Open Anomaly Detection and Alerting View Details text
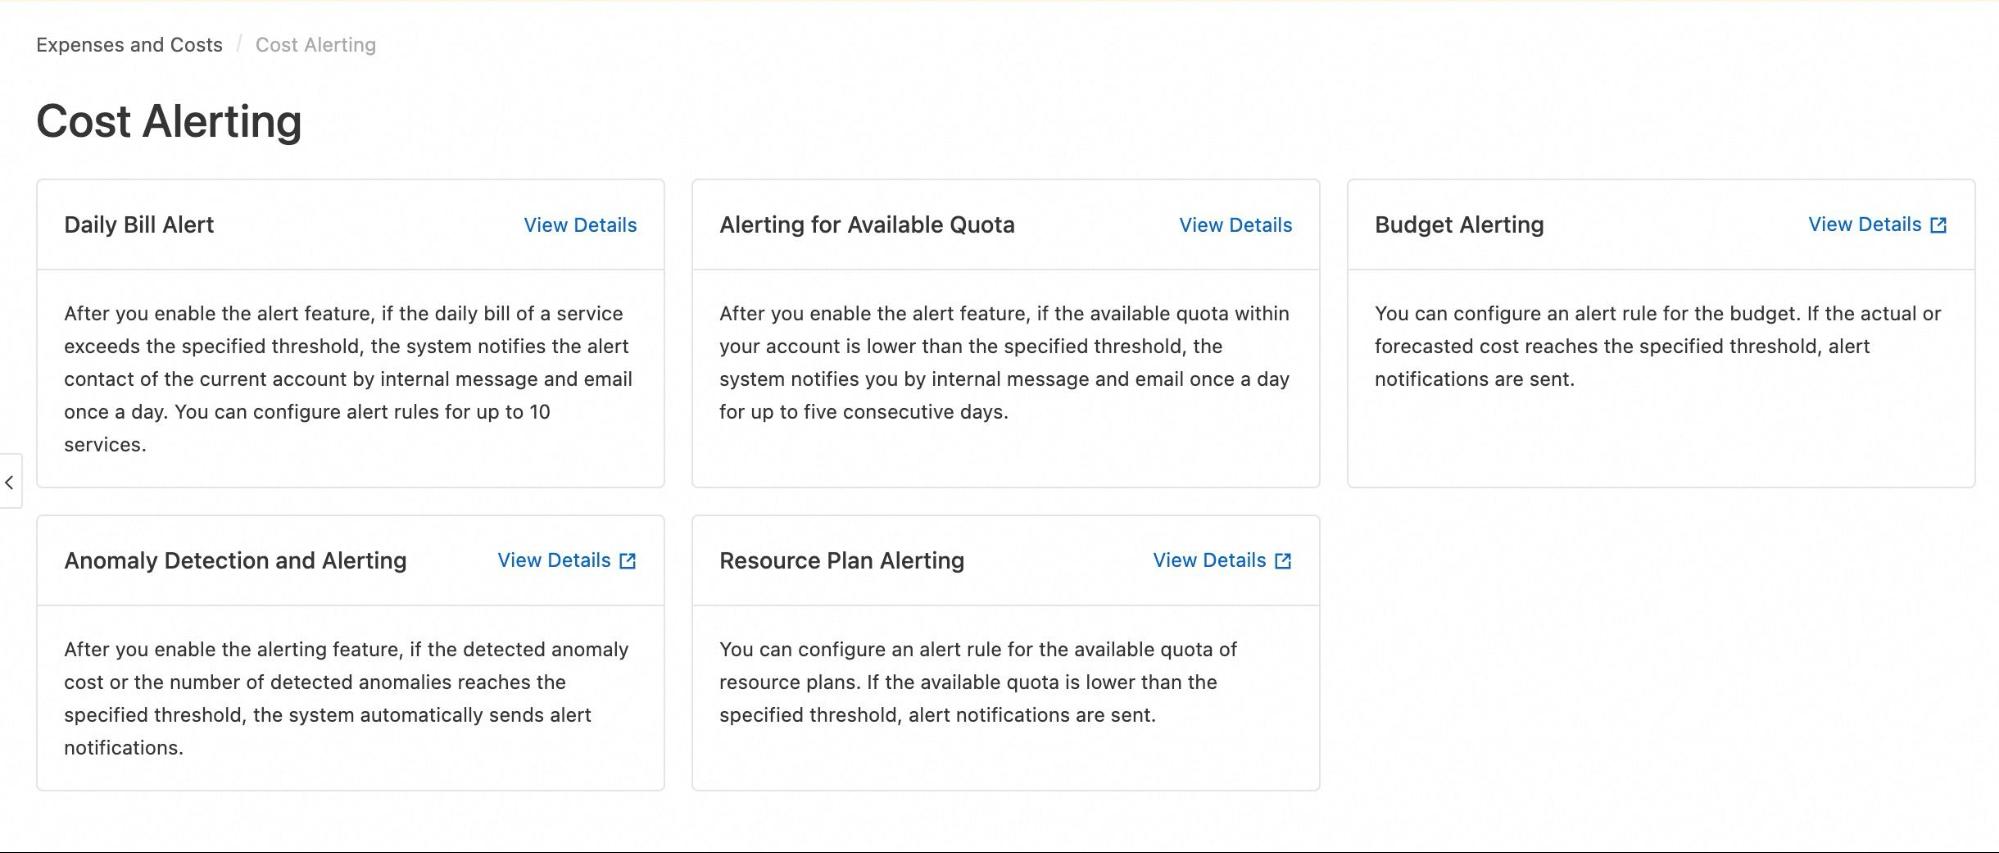 click(554, 560)
